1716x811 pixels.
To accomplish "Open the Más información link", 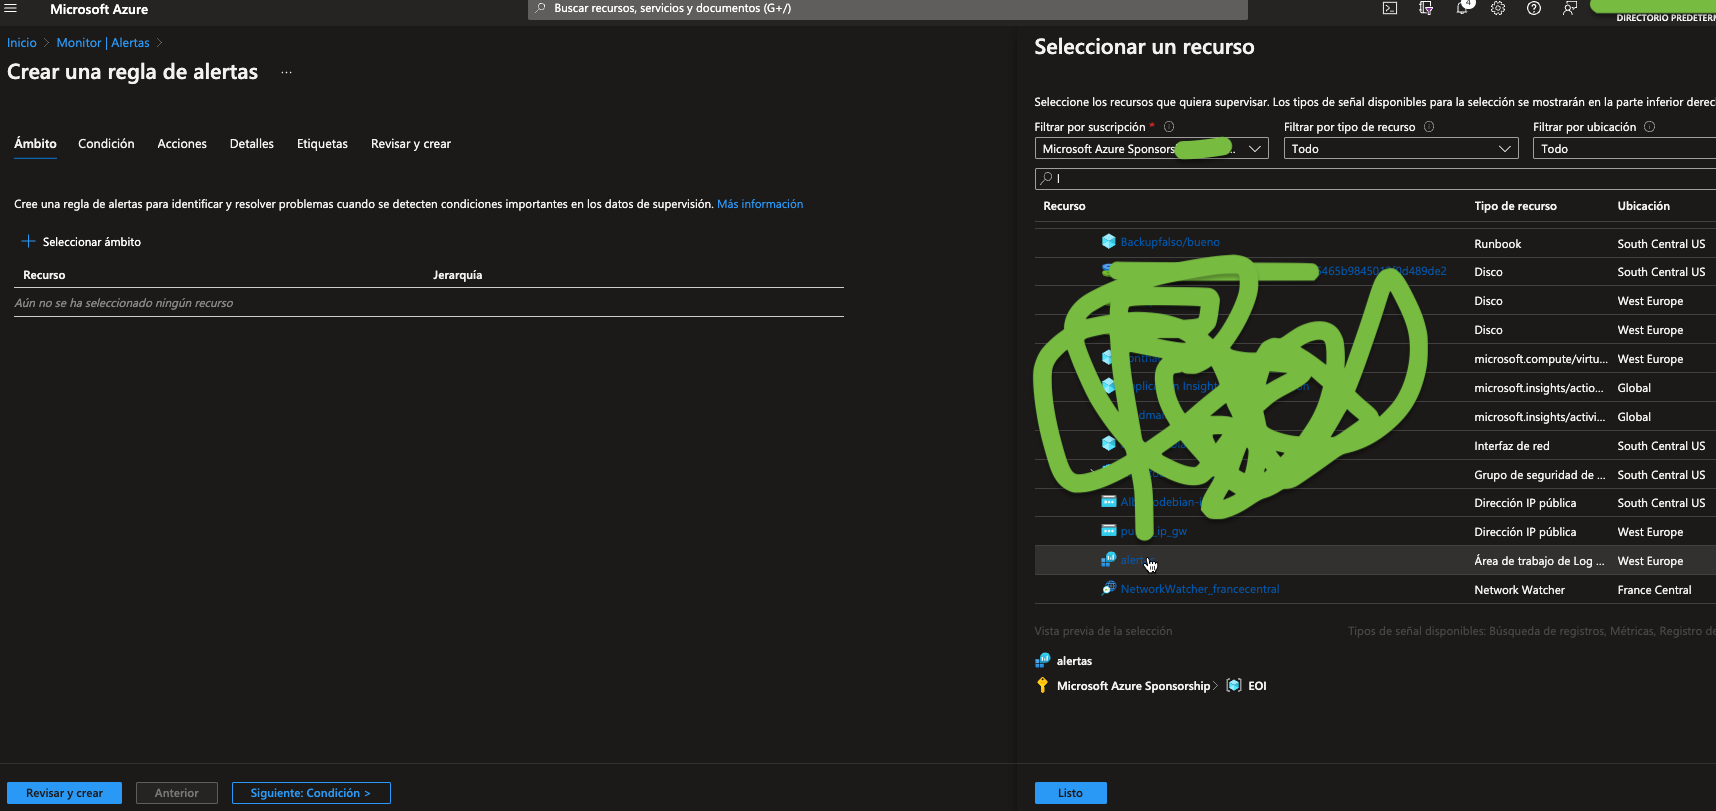I will 759,204.
